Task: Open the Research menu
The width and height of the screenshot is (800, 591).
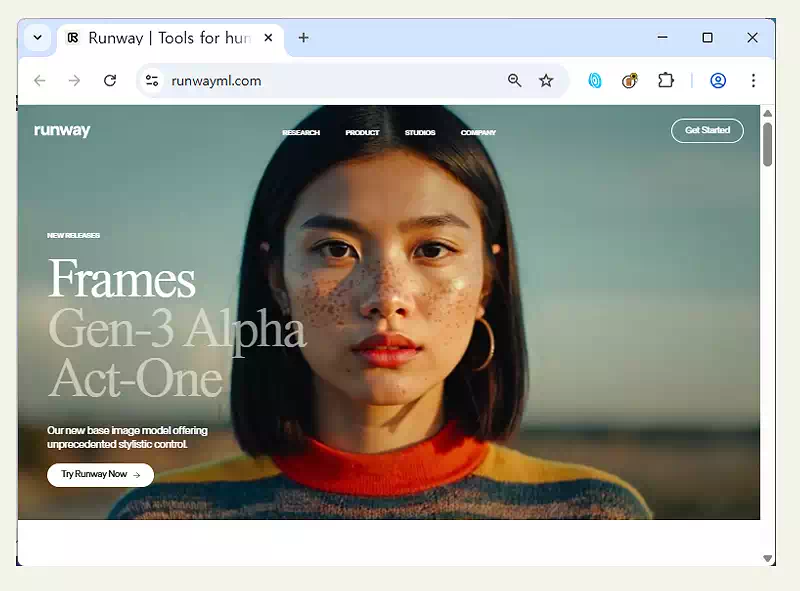Action: (x=301, y=133)
